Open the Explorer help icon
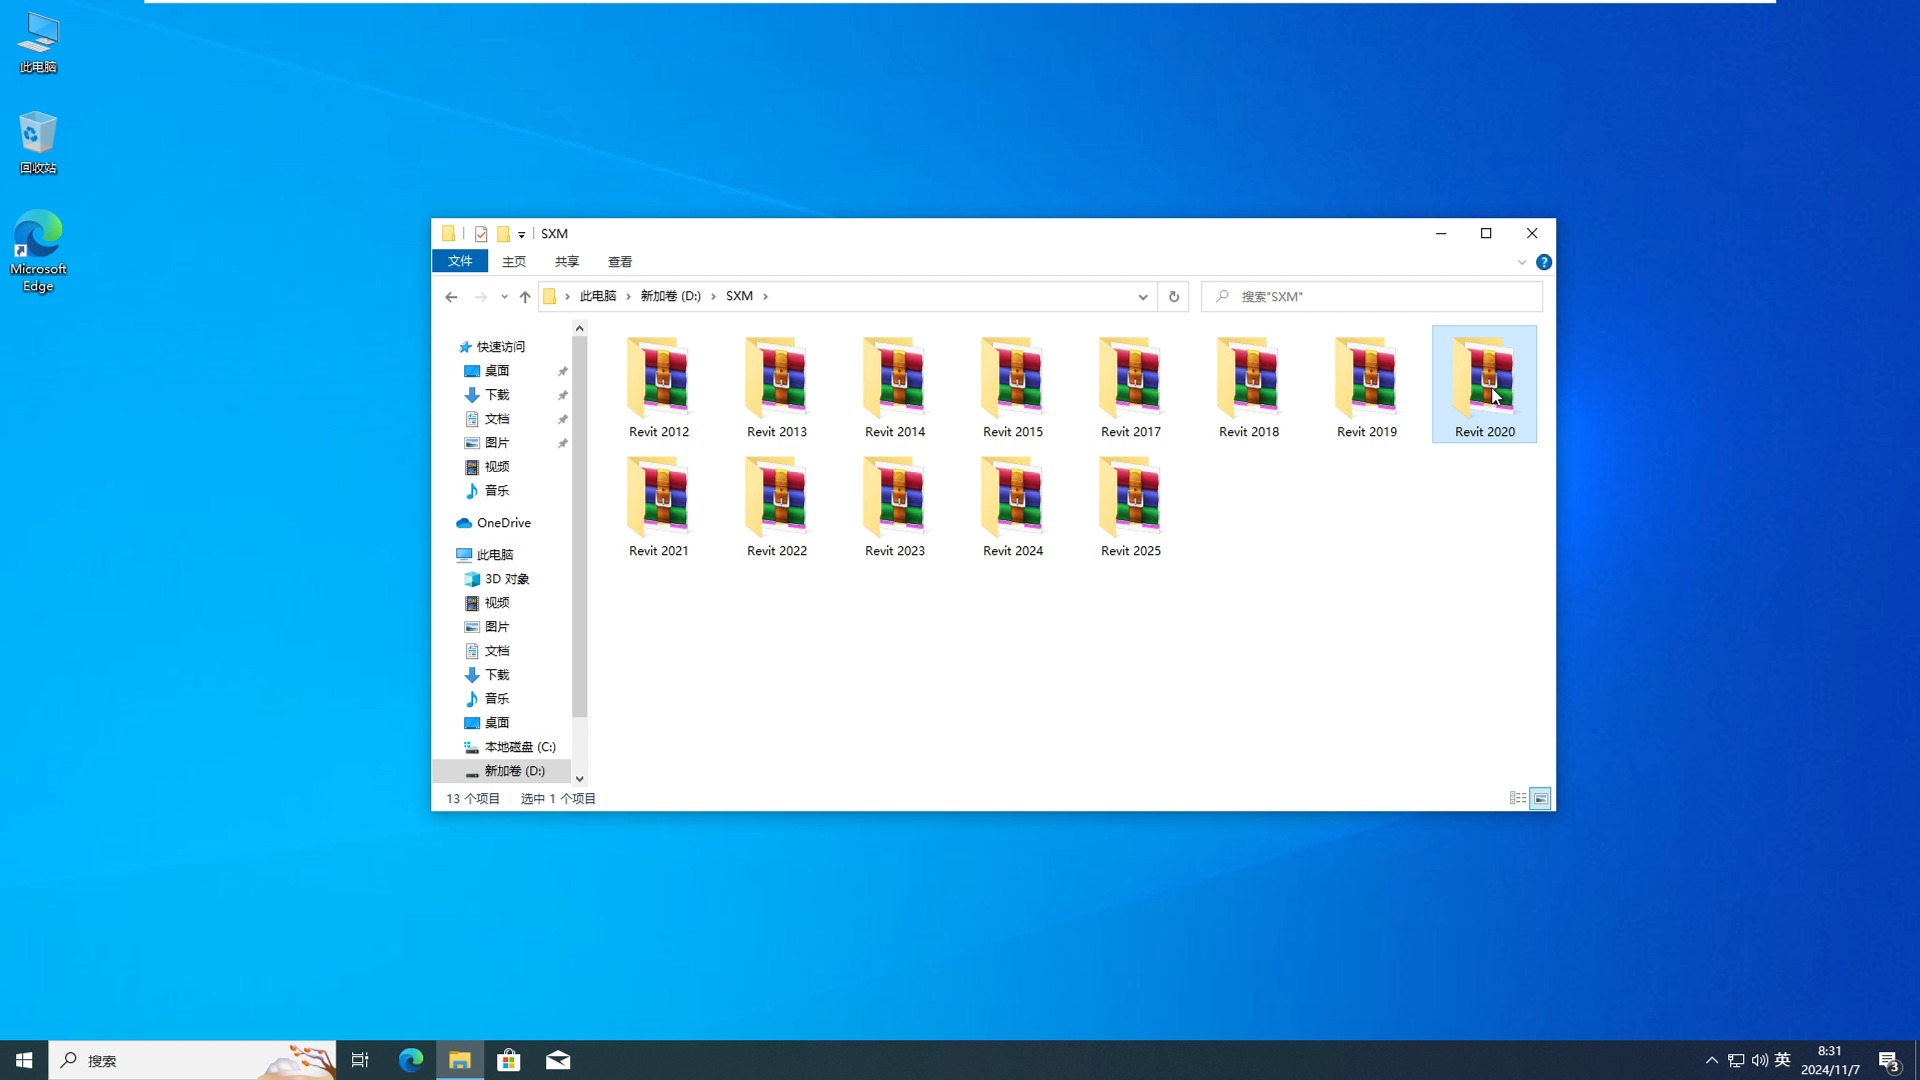The width and height of the screenshot is (1920, 1080). pos(1544,262)
